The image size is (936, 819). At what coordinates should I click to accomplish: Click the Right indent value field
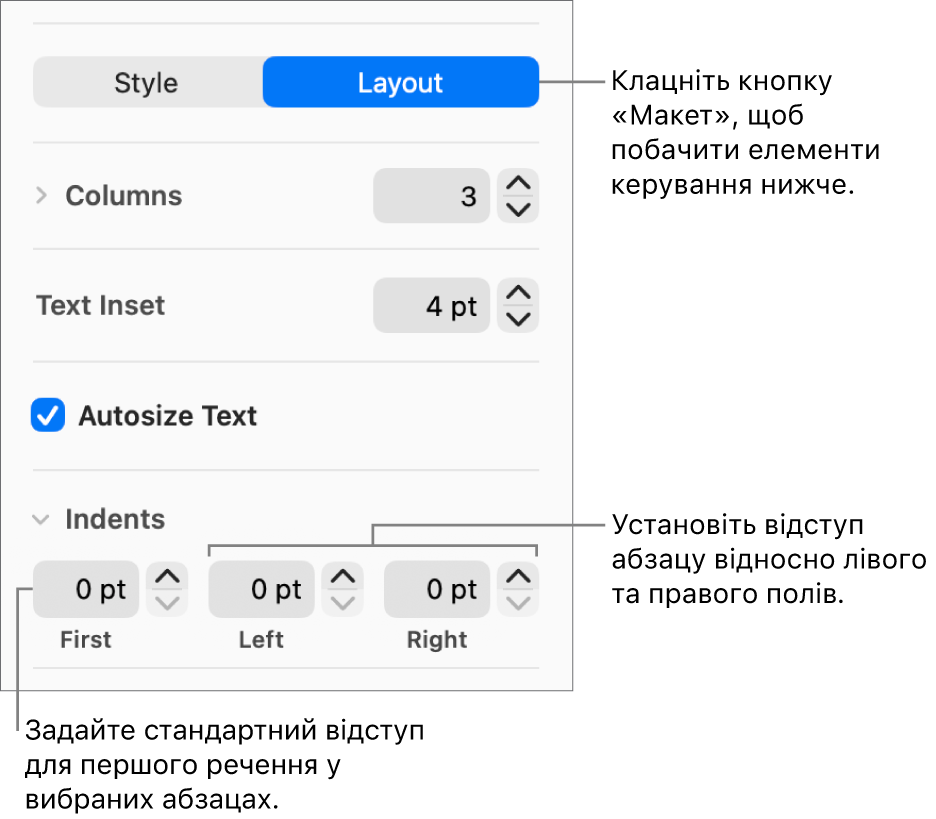[437, 590]
